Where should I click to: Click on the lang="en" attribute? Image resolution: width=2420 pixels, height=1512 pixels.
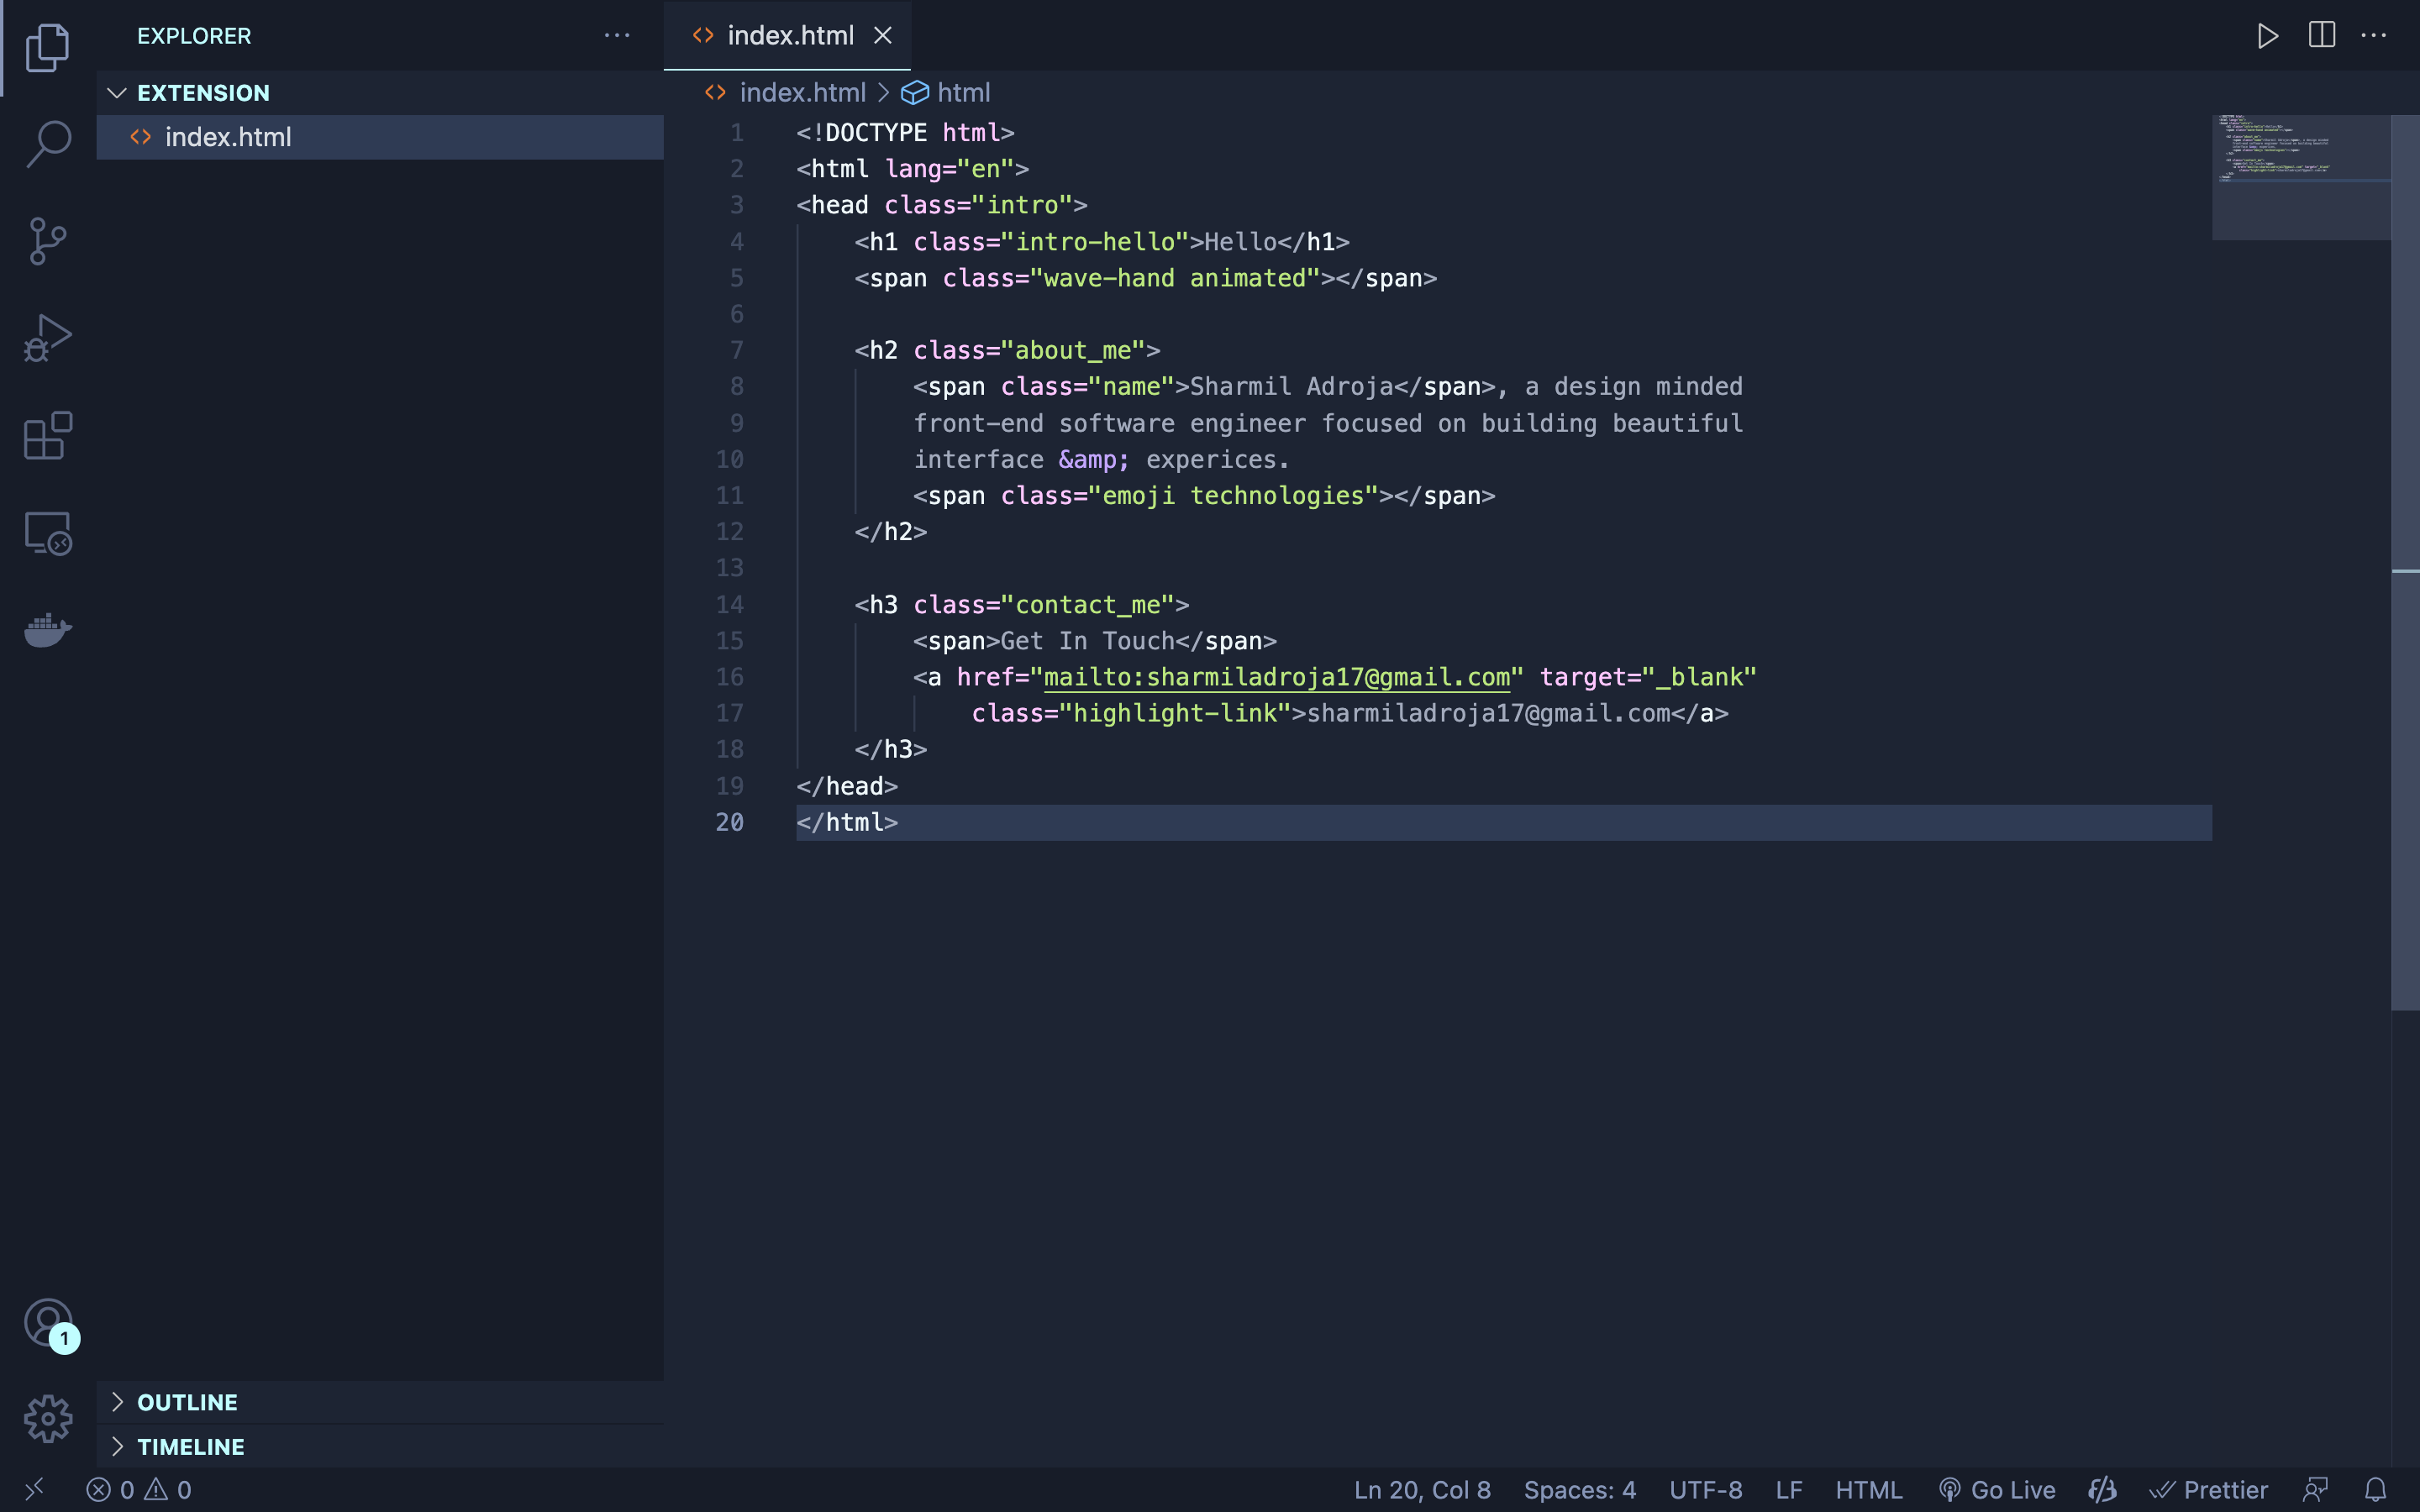pyautogui.click(x=949, y=169)
